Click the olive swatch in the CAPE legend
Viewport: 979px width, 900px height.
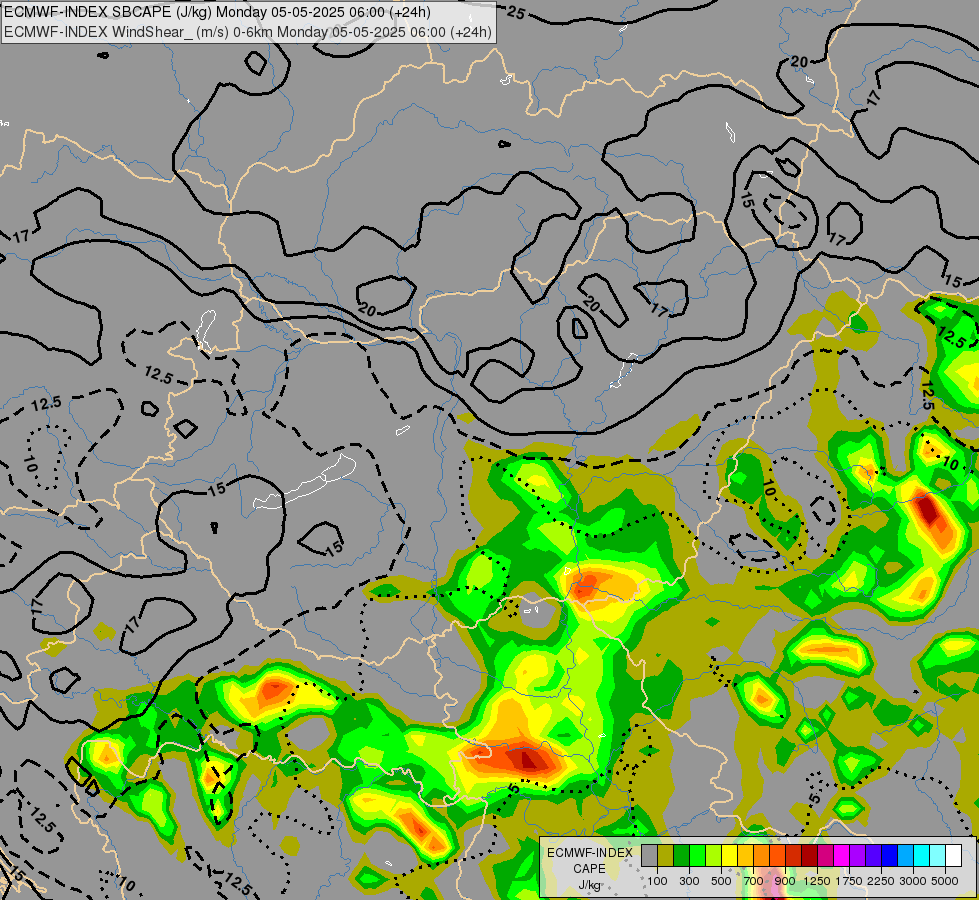[x=666, y=856]
